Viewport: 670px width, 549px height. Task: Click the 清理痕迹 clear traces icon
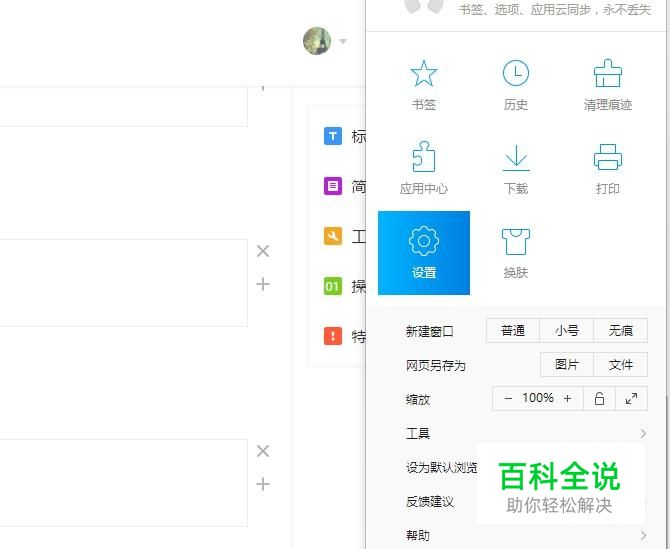click(608, 73)
